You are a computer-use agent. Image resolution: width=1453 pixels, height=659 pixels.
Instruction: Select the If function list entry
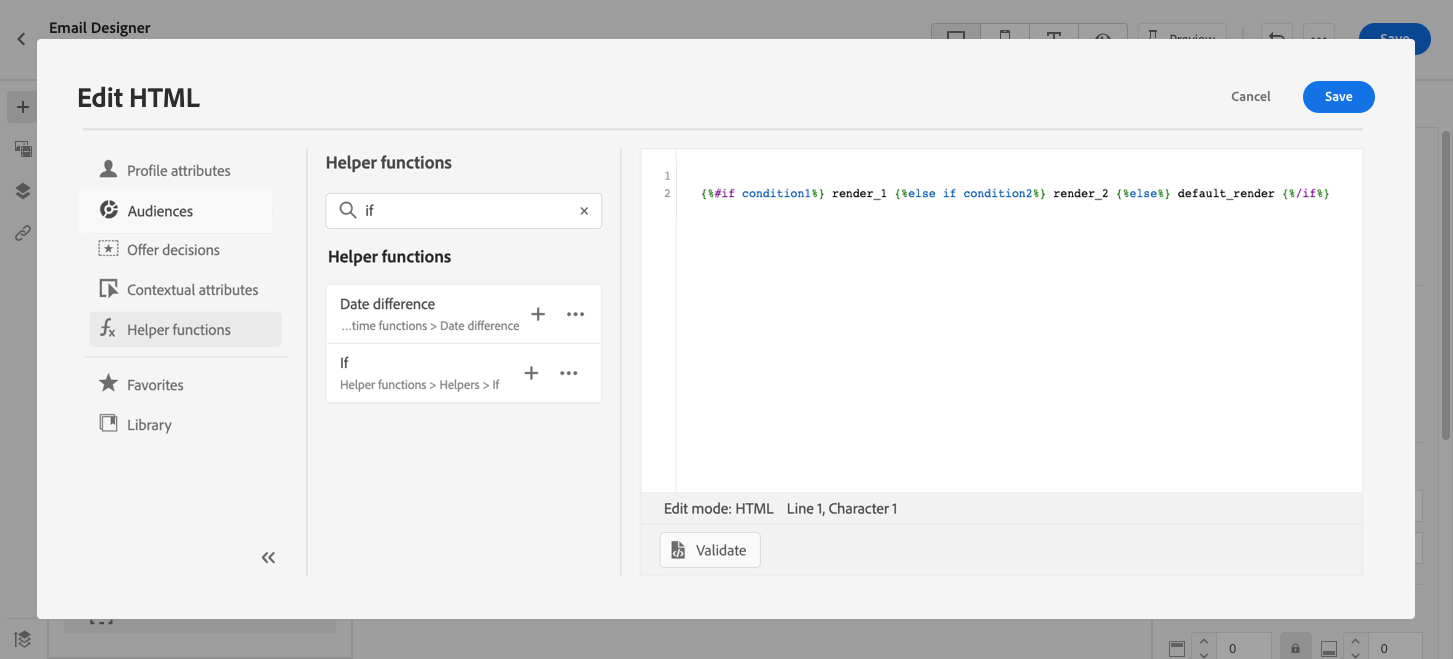pos(420,373)
